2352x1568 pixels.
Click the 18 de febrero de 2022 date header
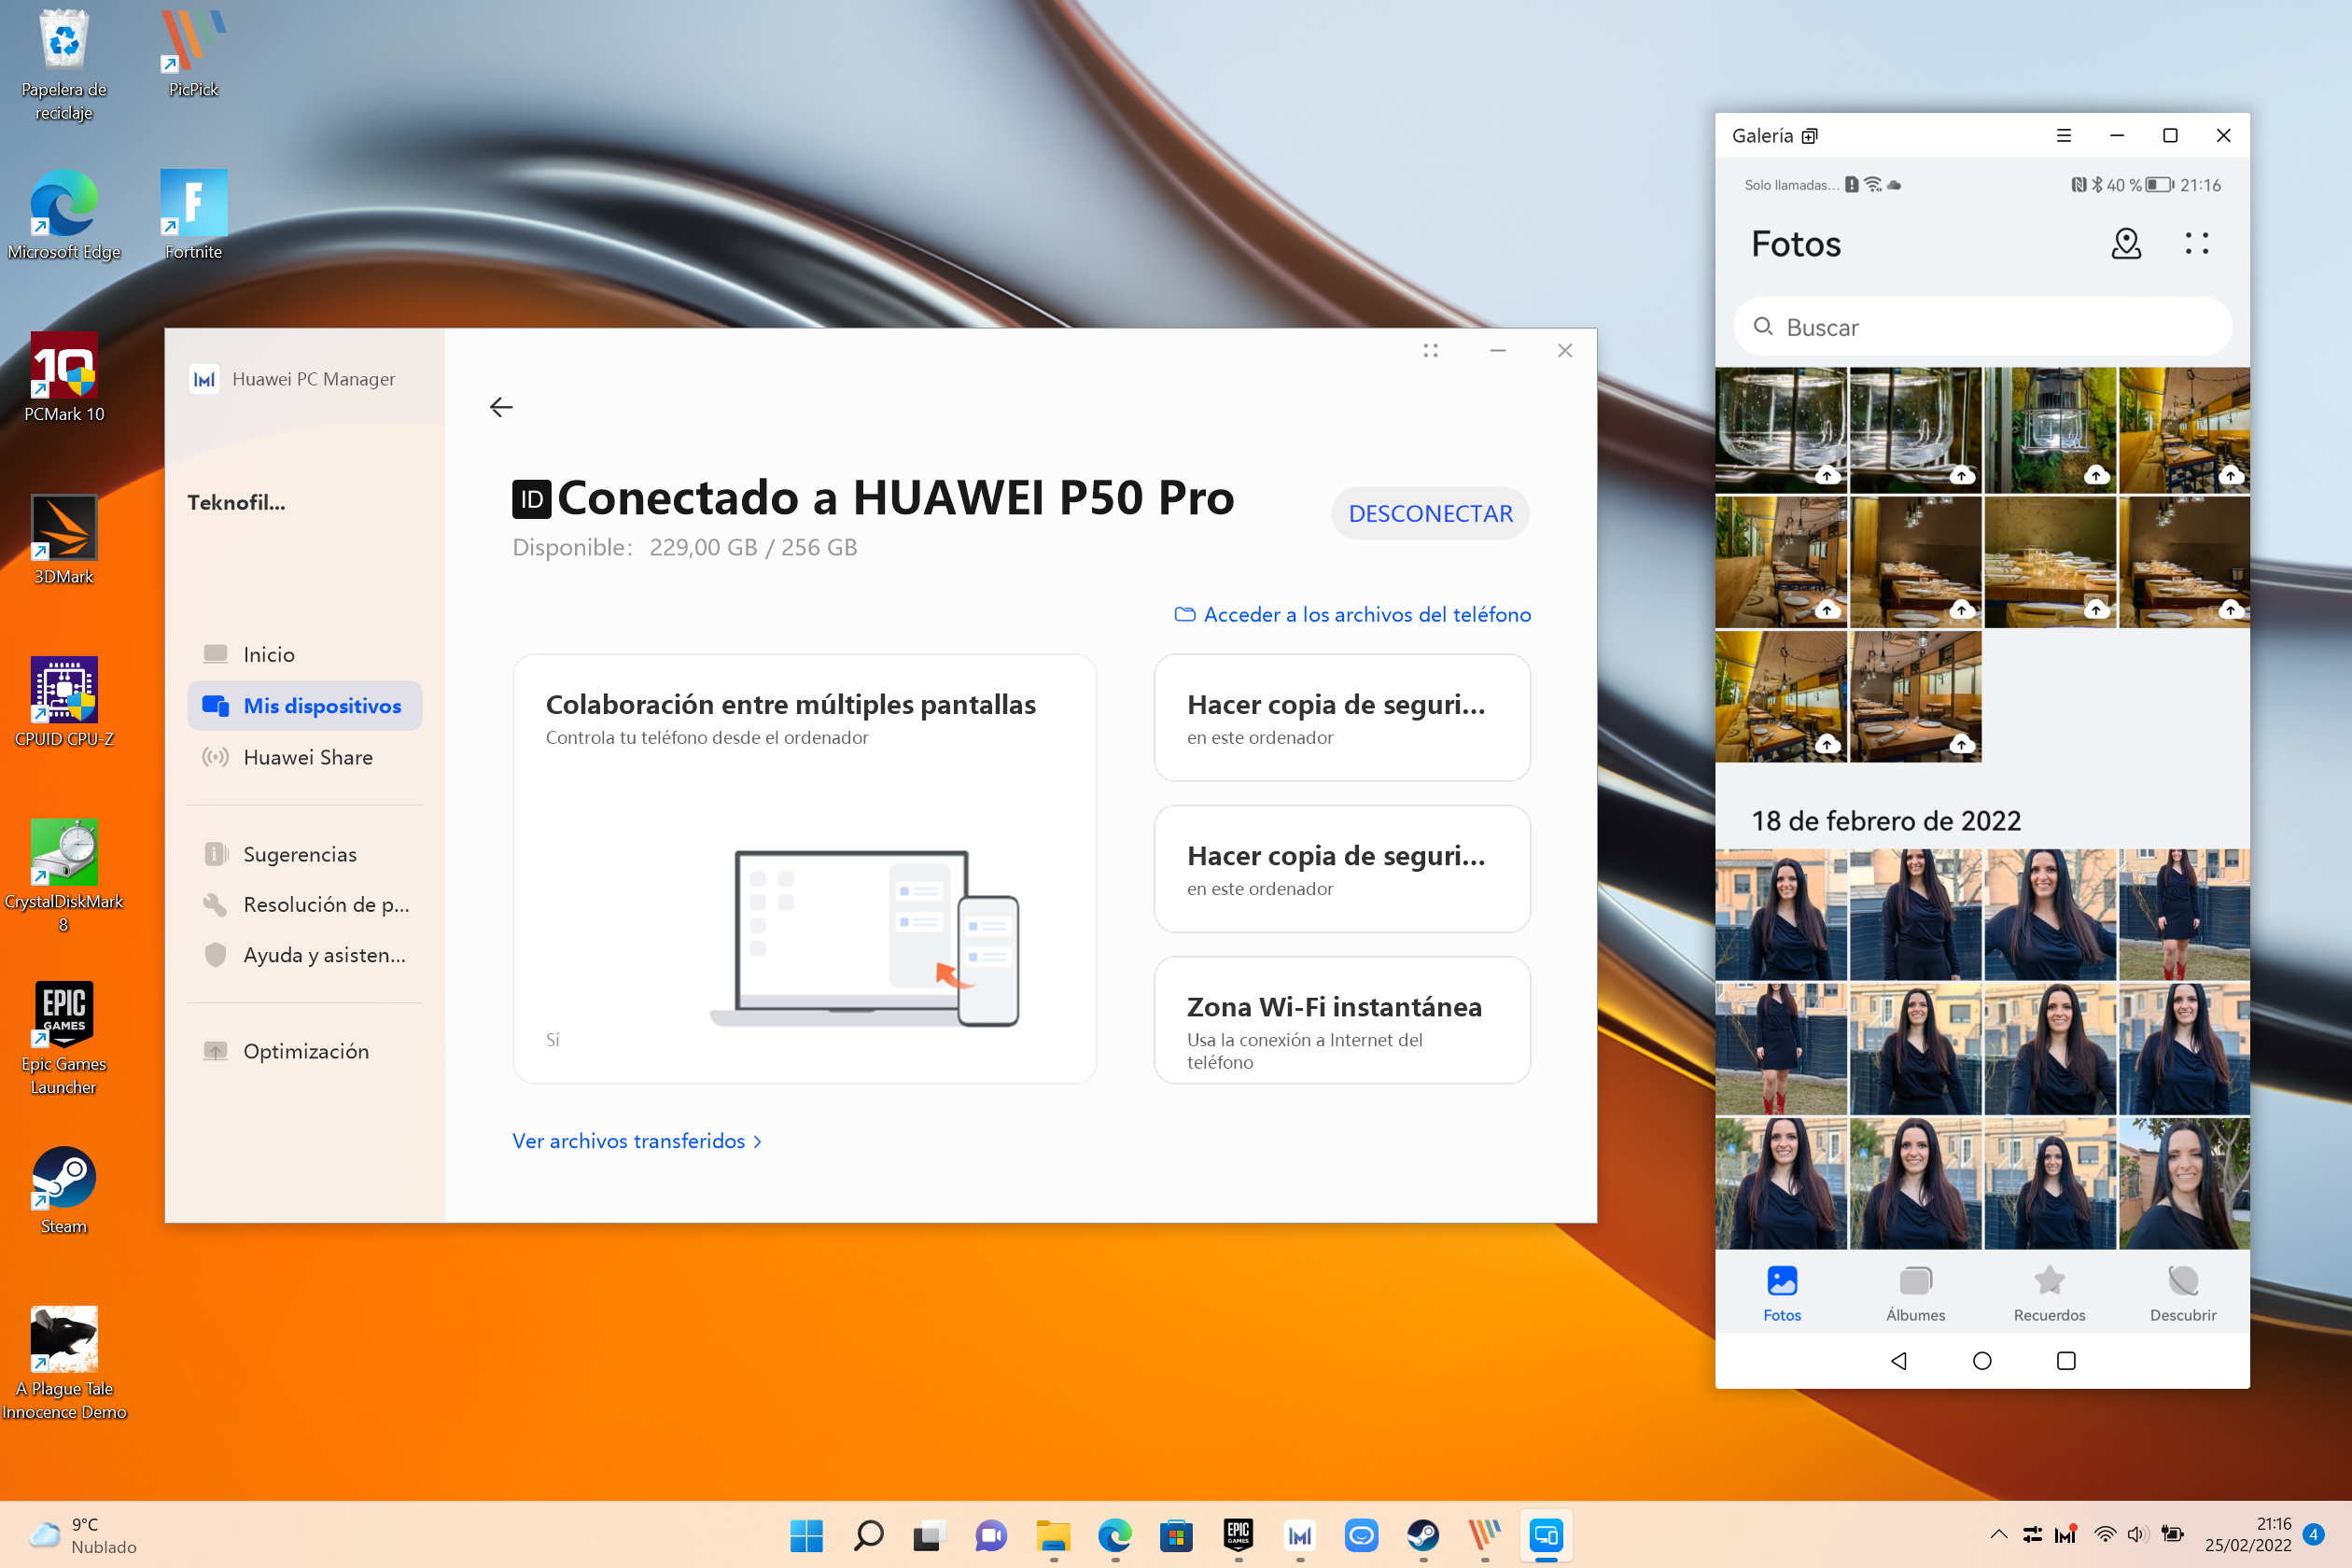1886,821
